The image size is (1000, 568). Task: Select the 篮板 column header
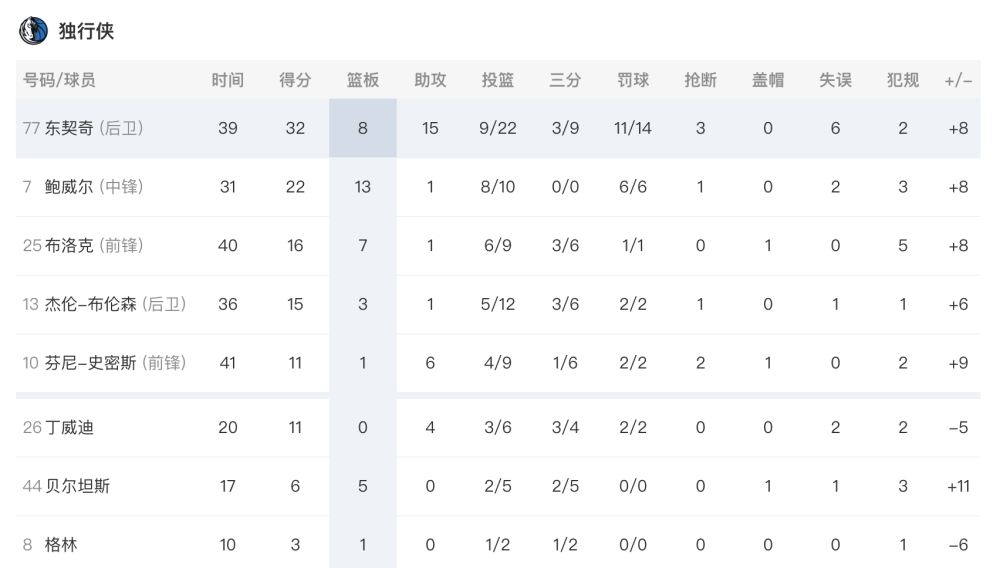pyautogui.click(x=363, y=80)
